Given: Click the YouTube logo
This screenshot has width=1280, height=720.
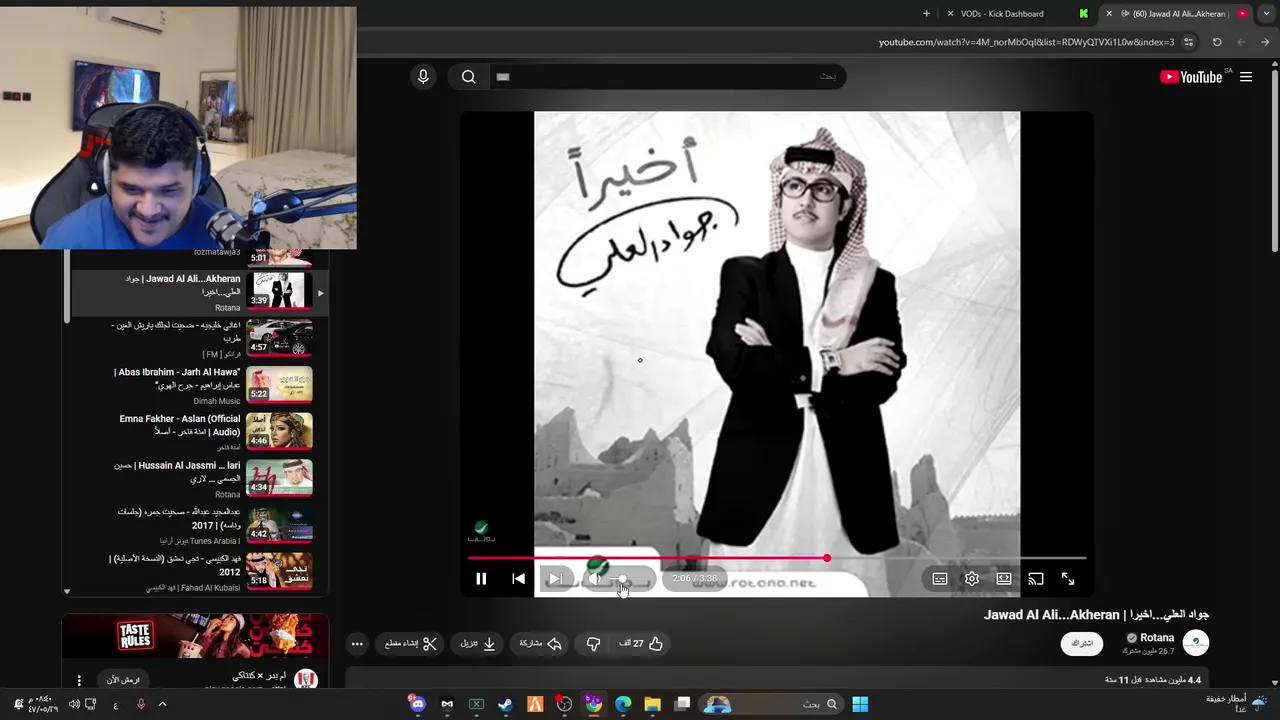Looking at the screenshot, I should (1191, 77).
